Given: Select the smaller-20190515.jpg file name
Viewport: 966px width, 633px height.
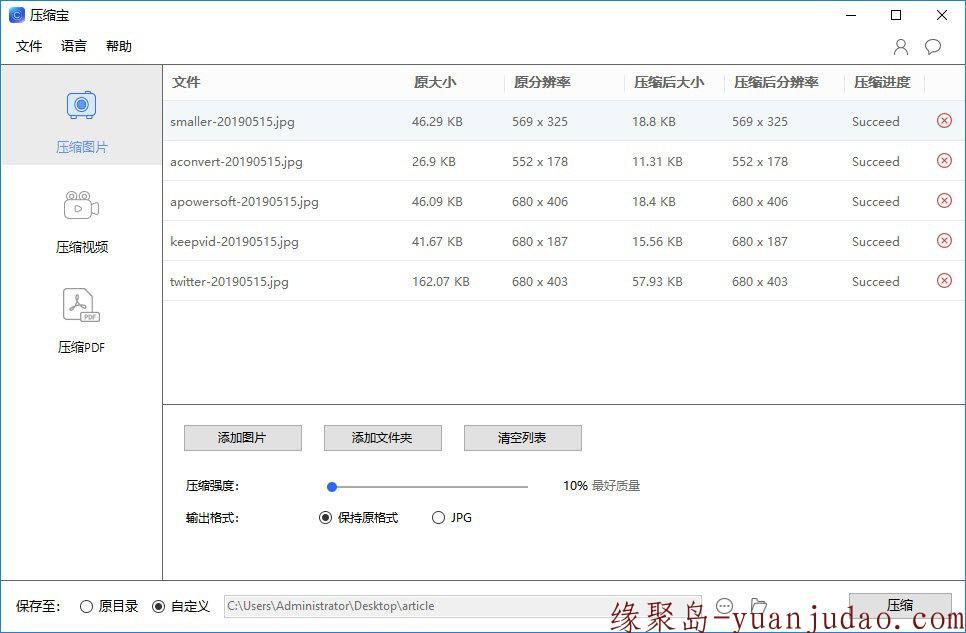Looking at the screenshot, I should click(x=232, y=121).
